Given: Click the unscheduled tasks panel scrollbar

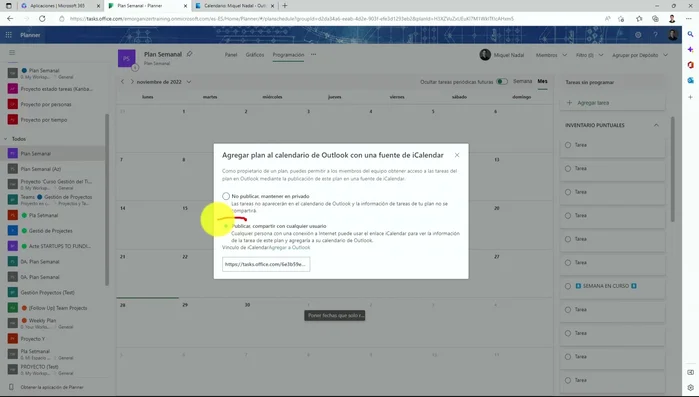Looking at the screenshot, I should point(672,169).
